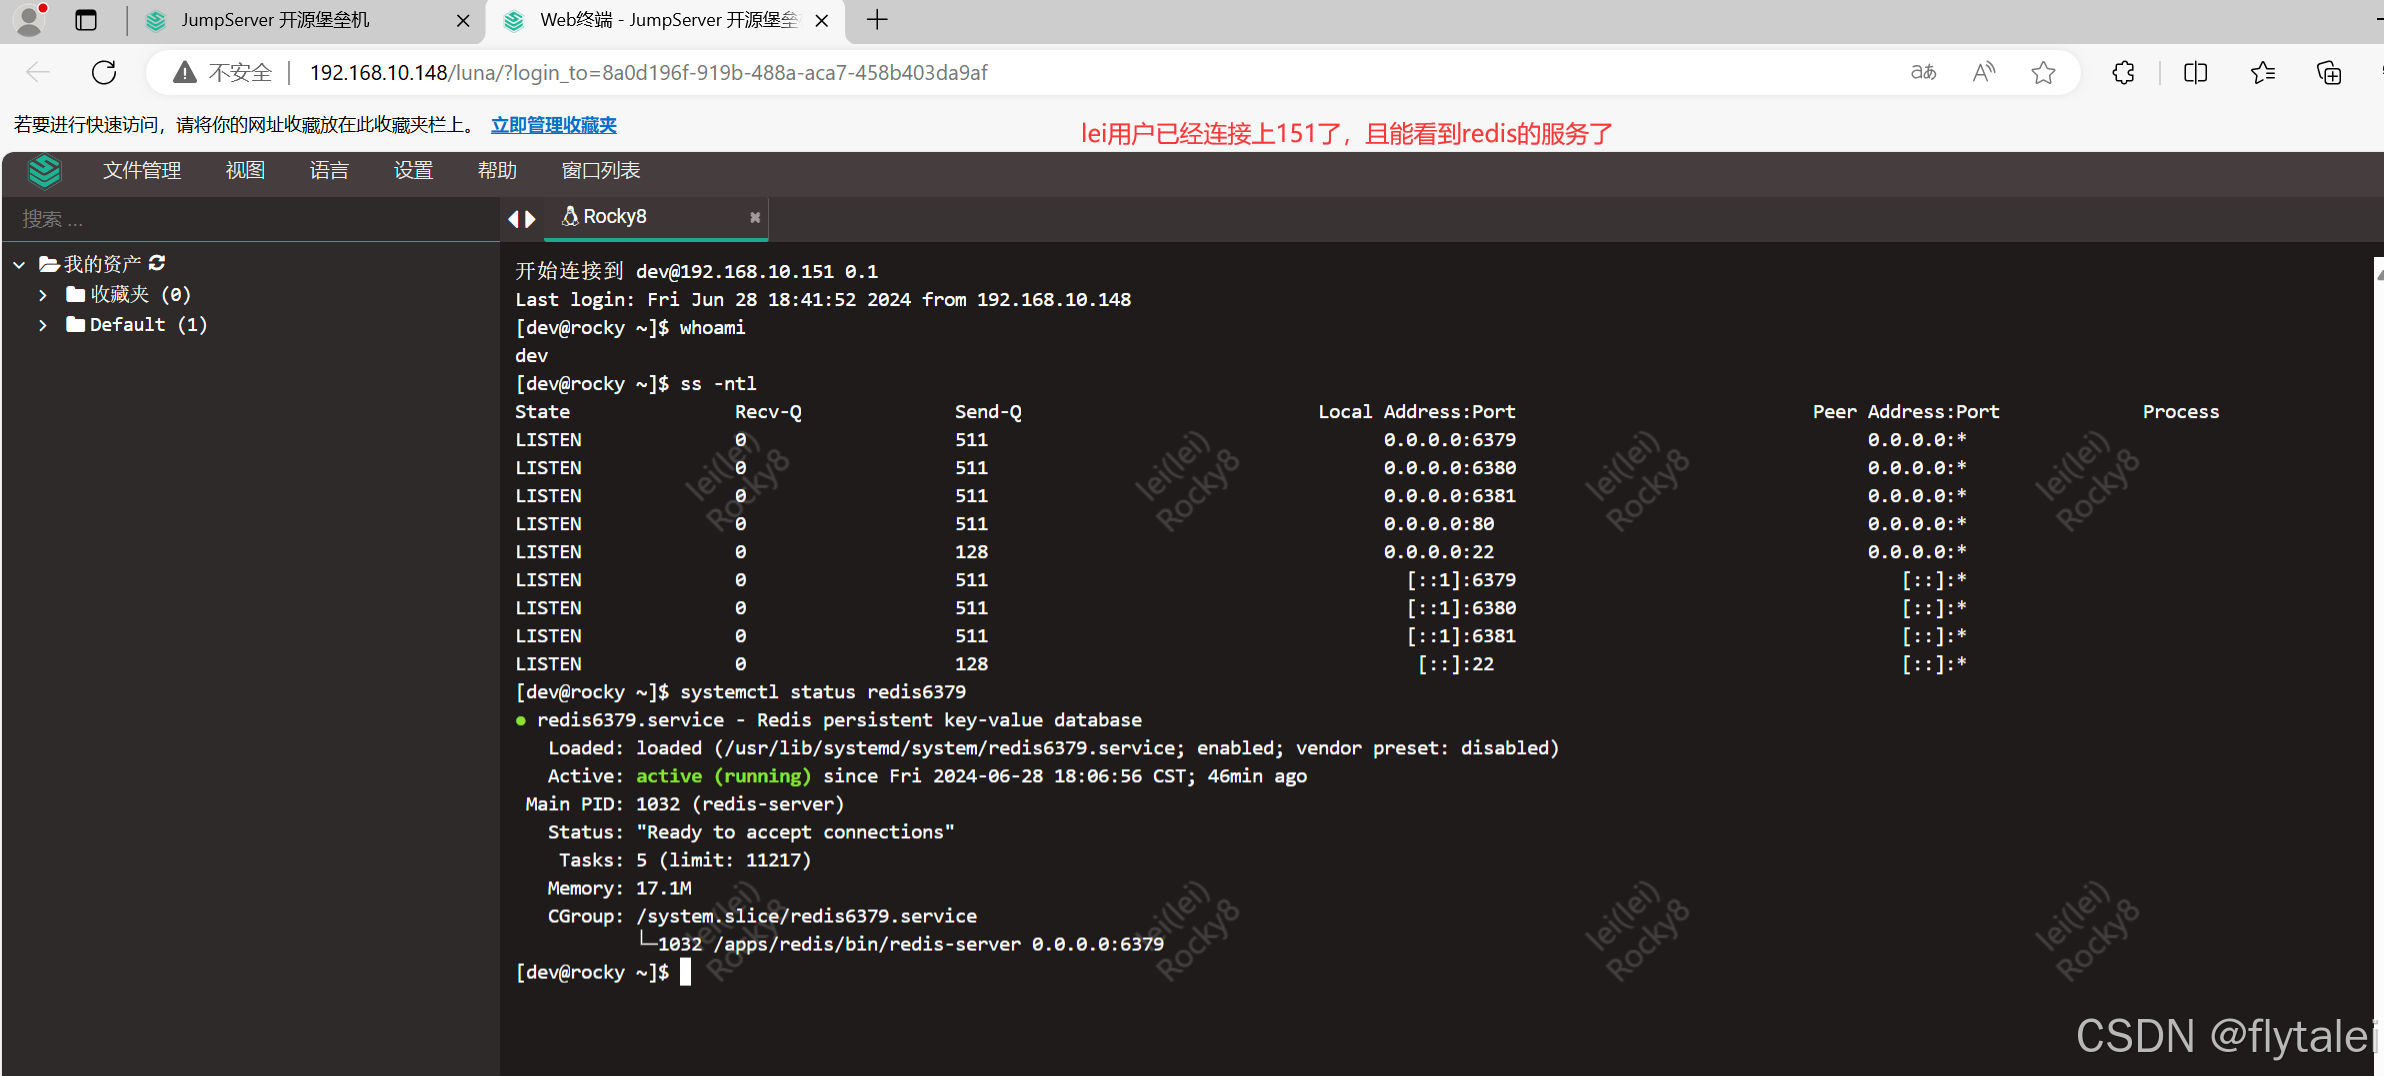The image size is (2384, 1076).
Task: Click the browser back arrow
Action: coord(38,72)
